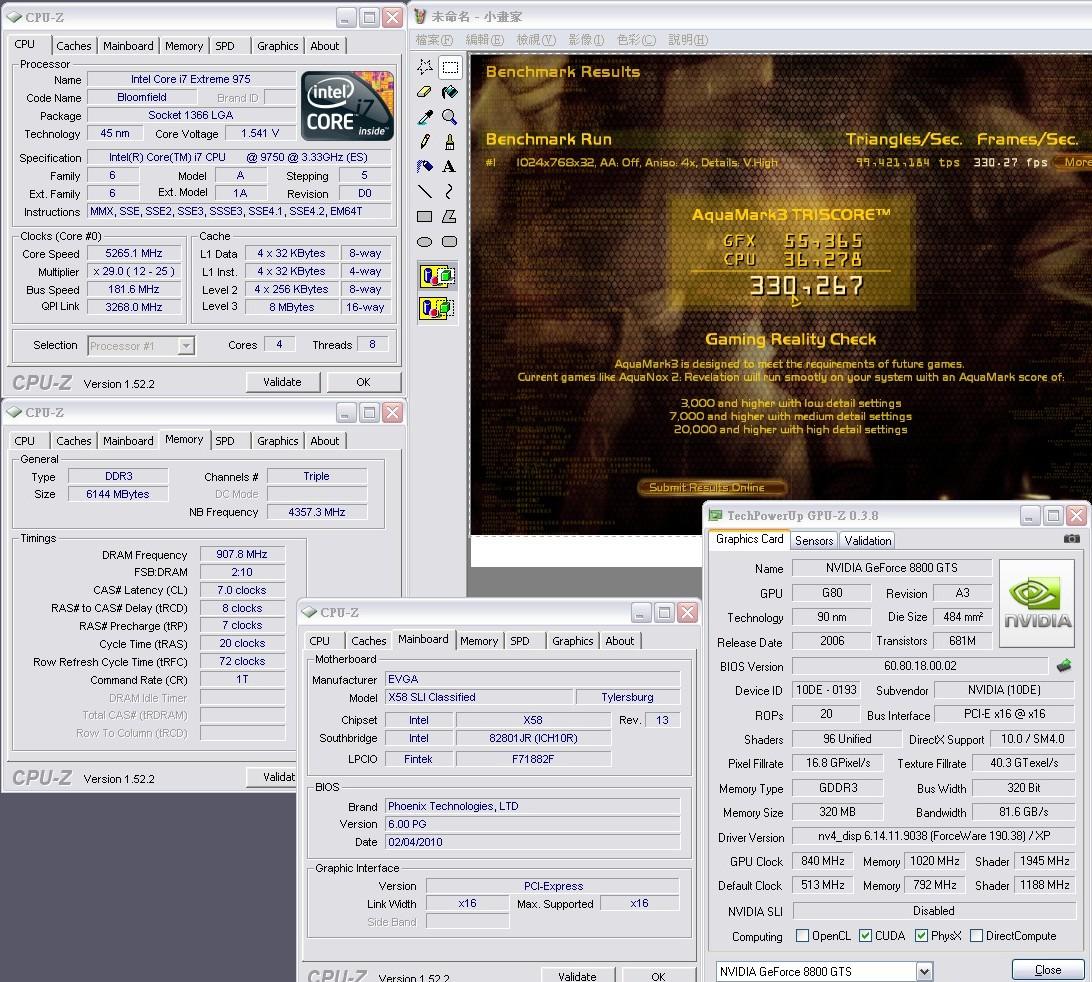Image resolution: width=1092 pixels, height=982 pixels.
Task: Open the 檢視(V) menu in Paint
Action: (536, 40)
